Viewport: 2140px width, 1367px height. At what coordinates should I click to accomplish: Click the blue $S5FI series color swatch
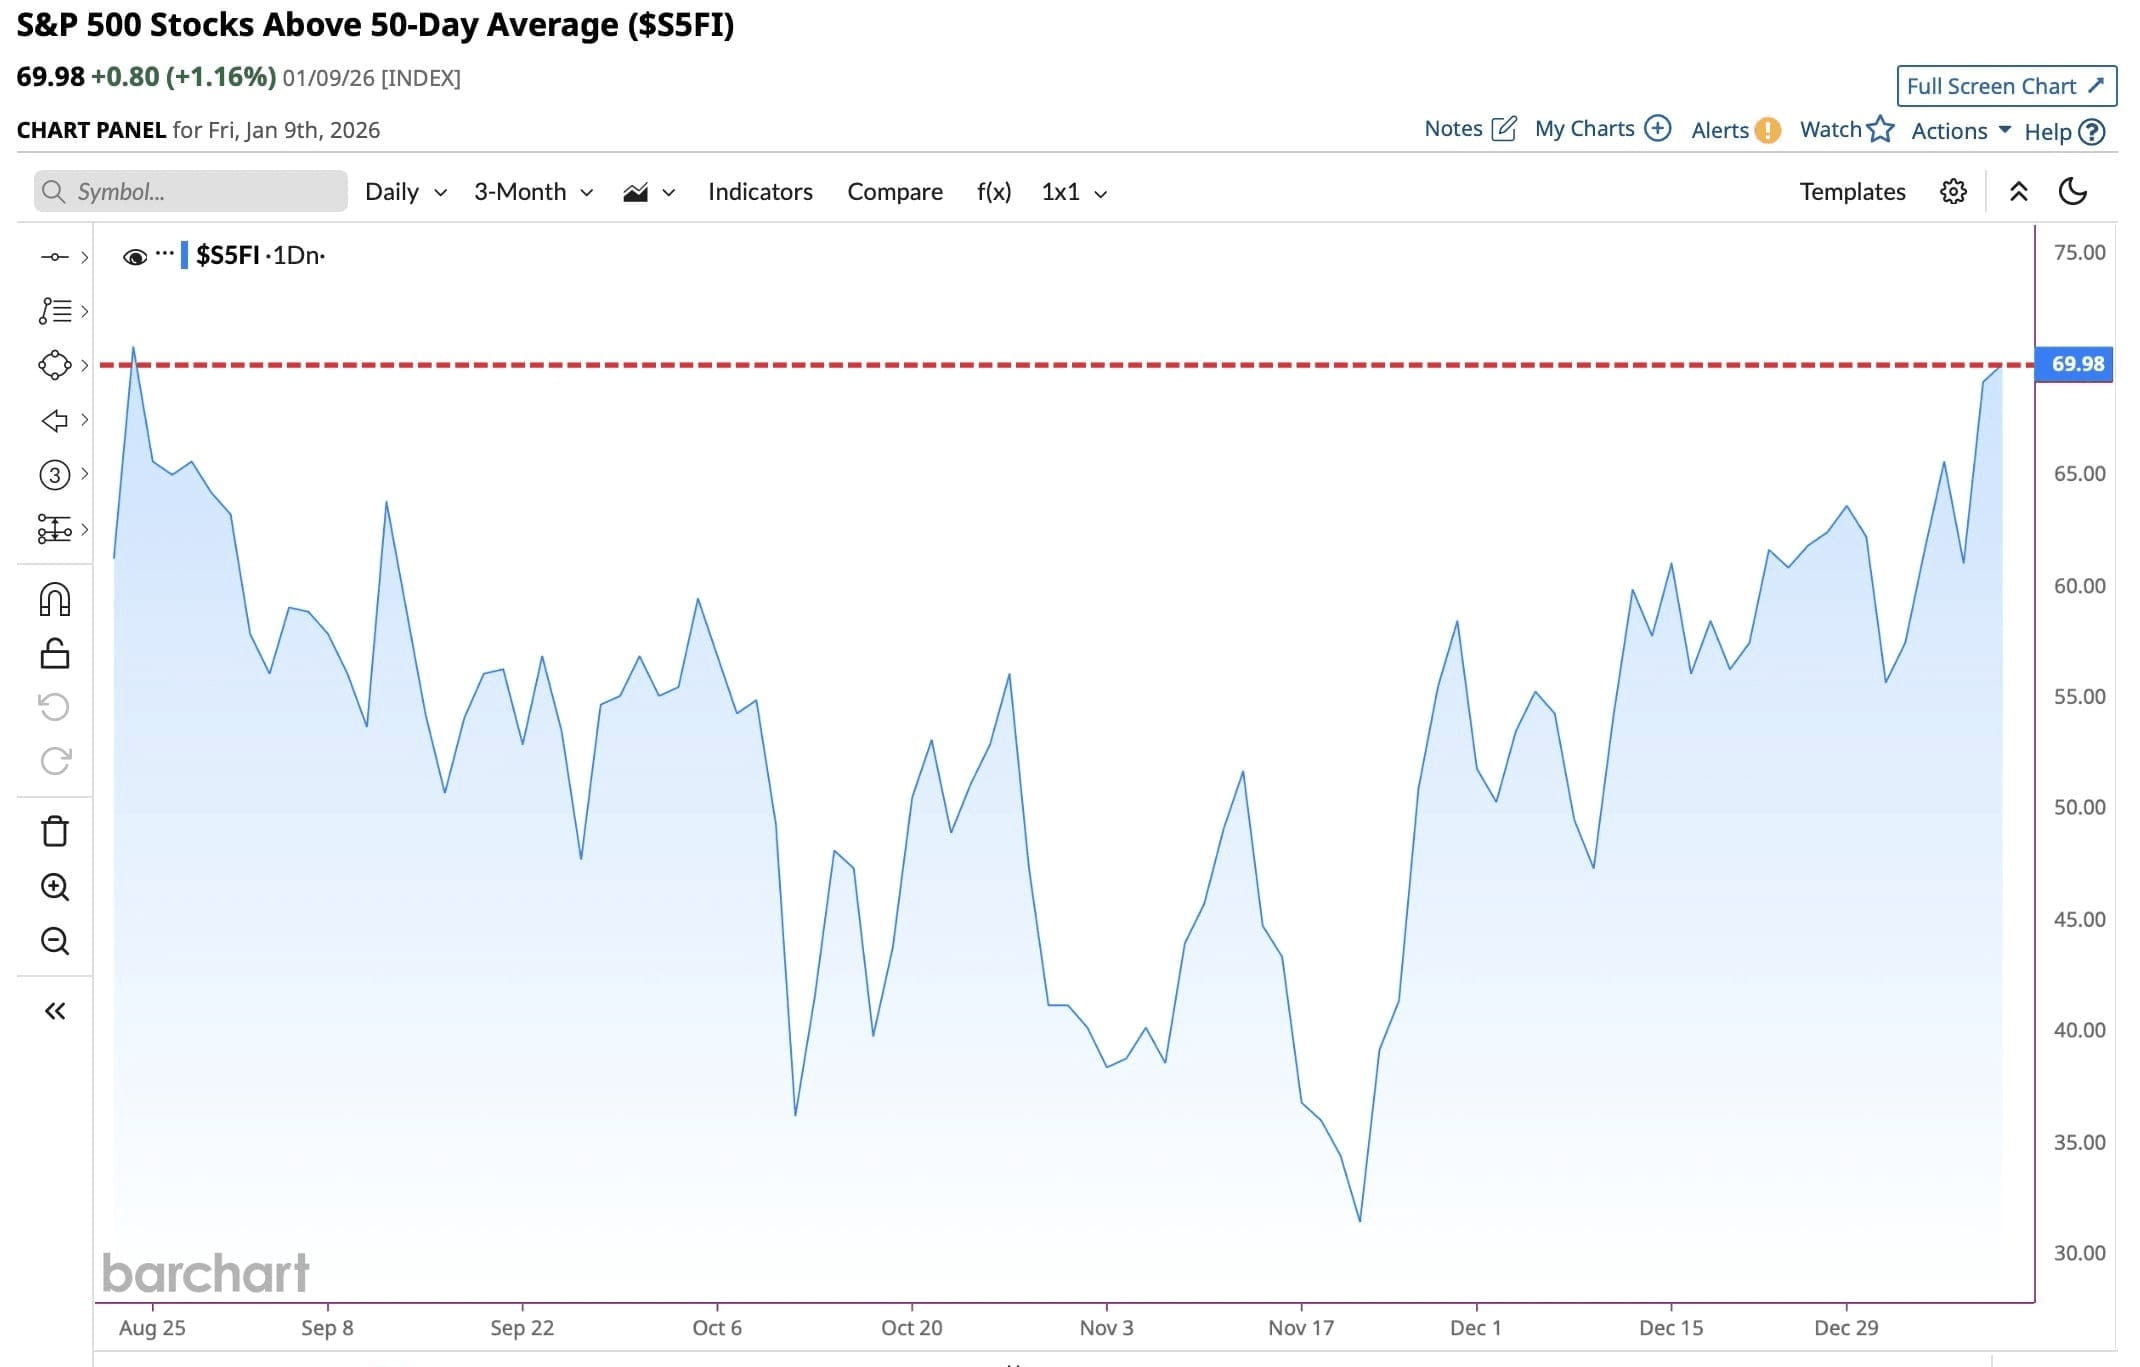(184, 255)
